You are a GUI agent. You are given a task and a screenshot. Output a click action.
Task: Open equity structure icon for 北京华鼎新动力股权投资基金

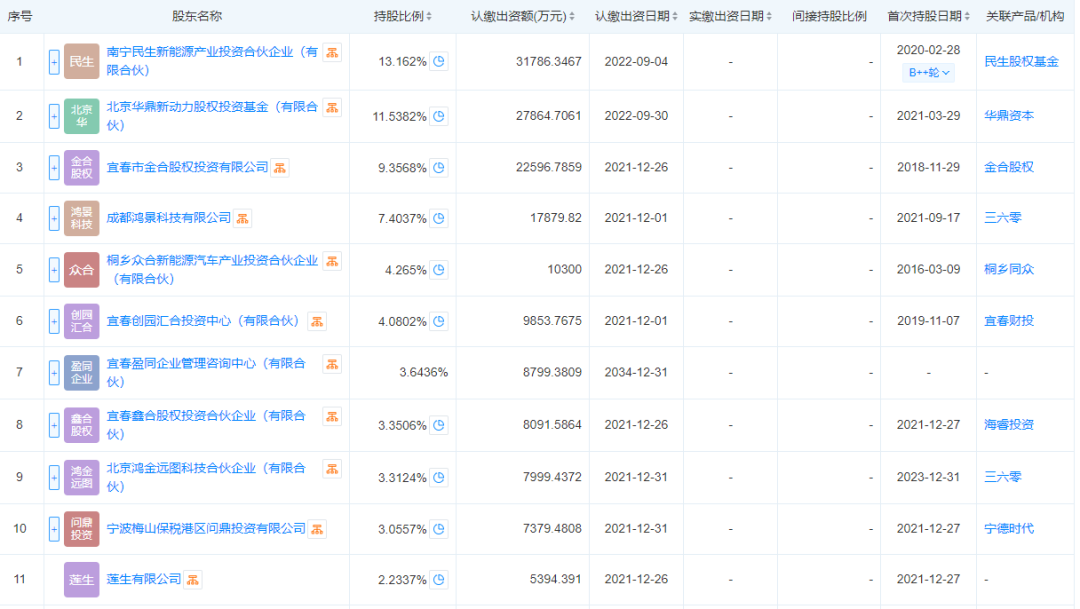(x=332, y=108)
